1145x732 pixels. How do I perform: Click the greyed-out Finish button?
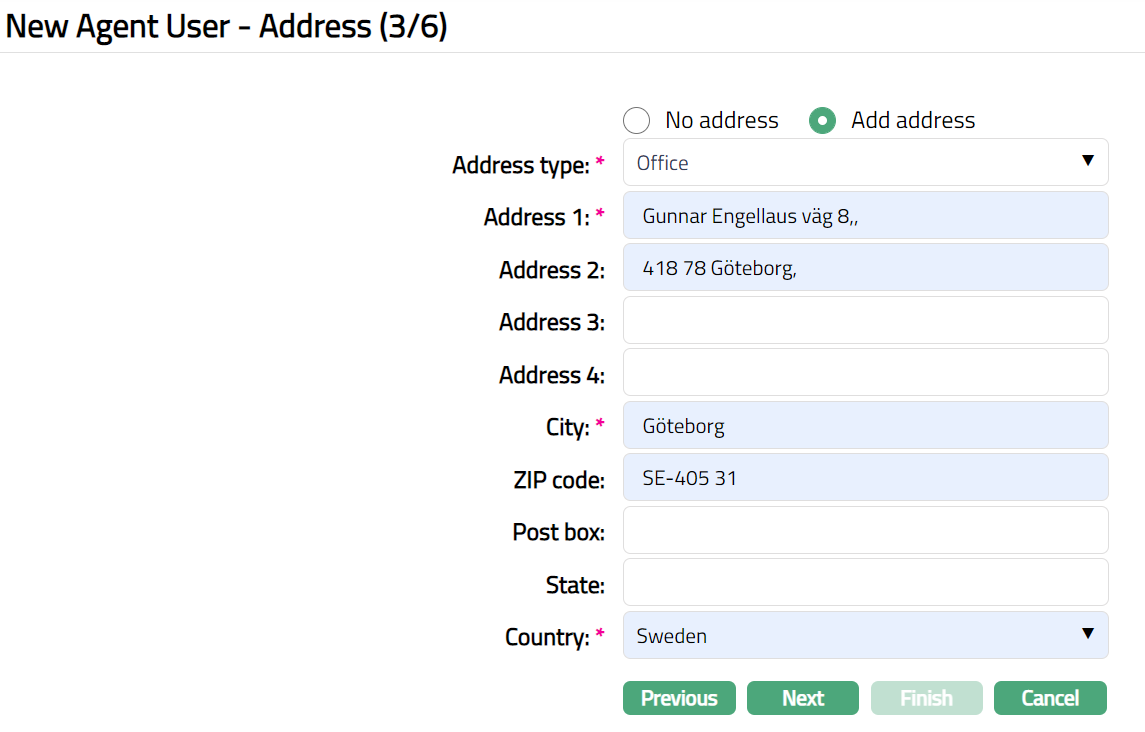[926, 698]
